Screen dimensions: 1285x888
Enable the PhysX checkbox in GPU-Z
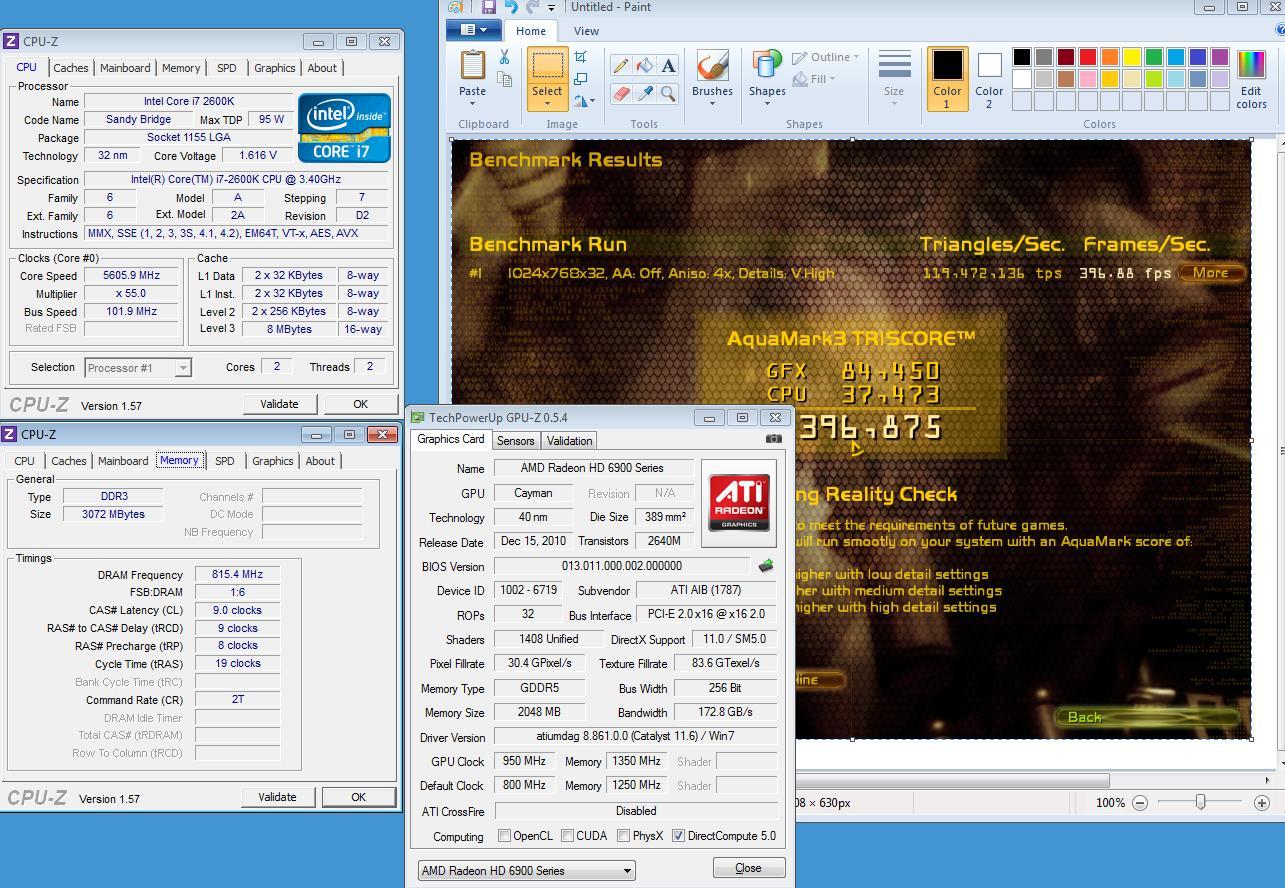click(624, 836)
